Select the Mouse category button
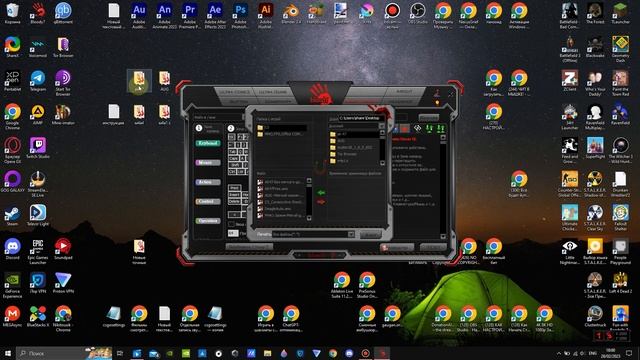This screenshot has width=640, height=360. click(x=208, y=162)
